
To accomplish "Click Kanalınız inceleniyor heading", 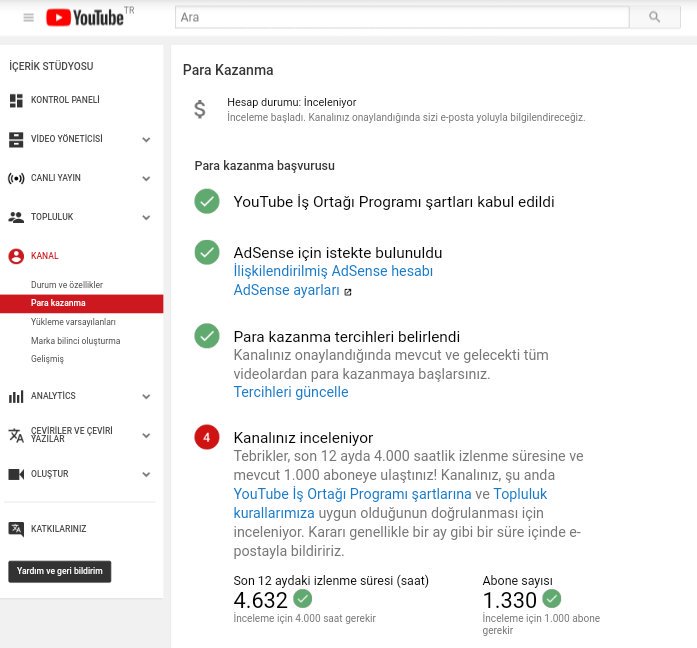I will (303, 438).
